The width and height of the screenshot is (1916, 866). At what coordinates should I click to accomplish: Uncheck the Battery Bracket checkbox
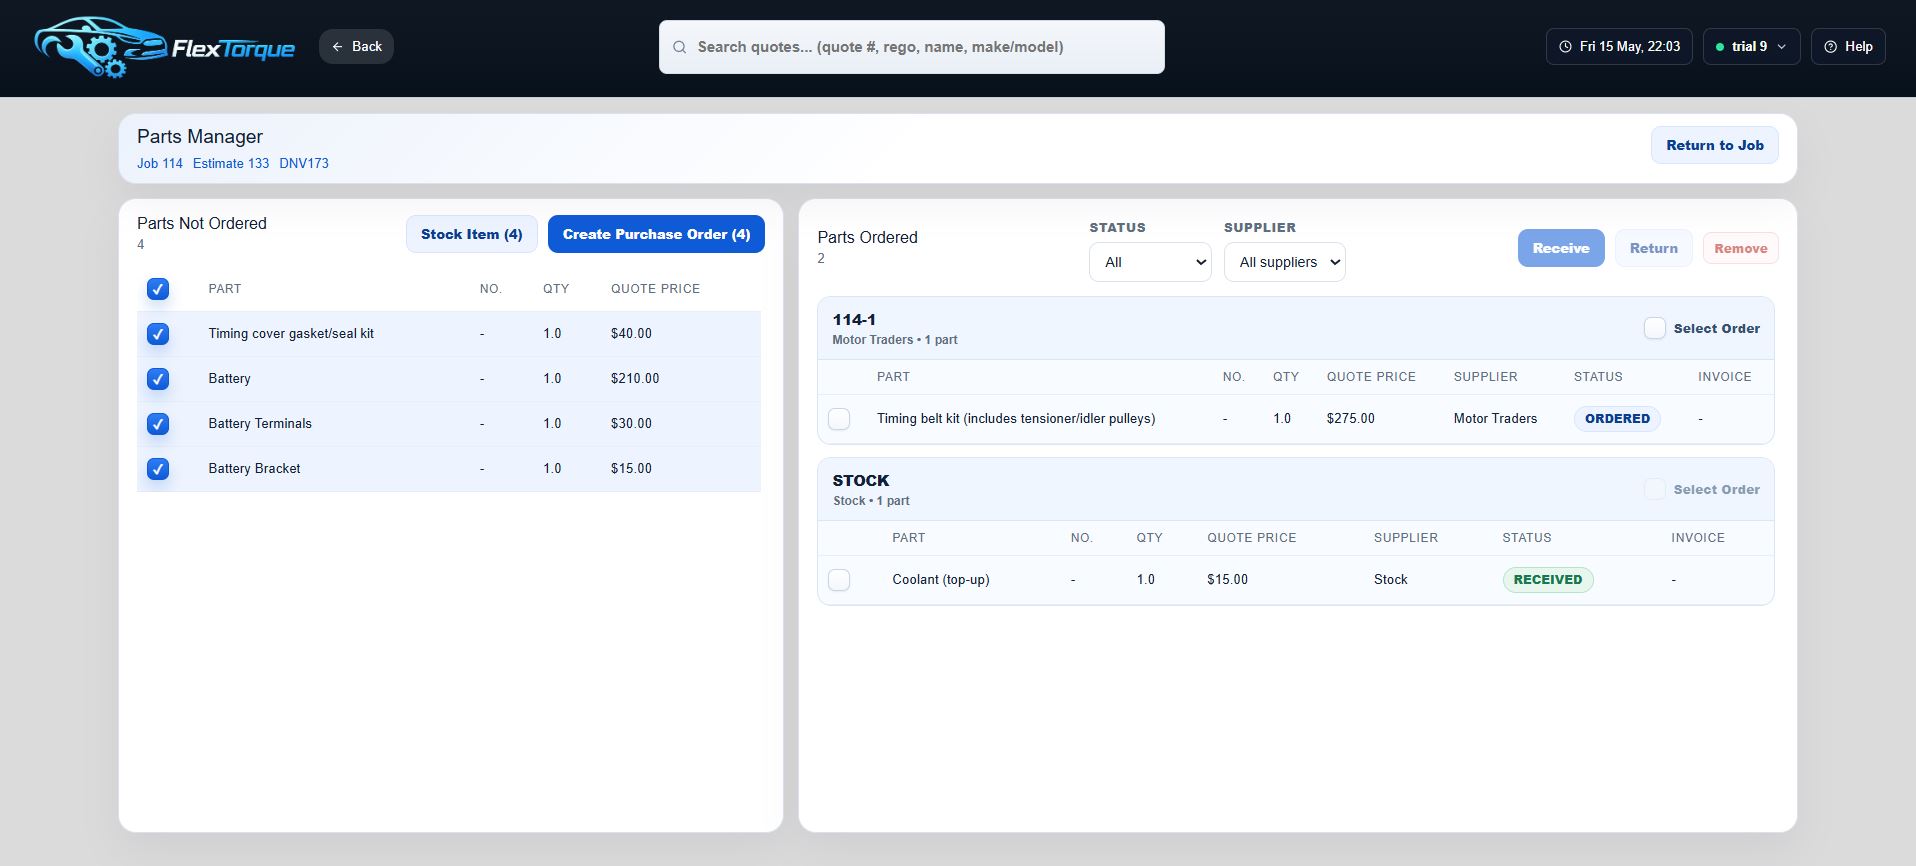(158, 469)
